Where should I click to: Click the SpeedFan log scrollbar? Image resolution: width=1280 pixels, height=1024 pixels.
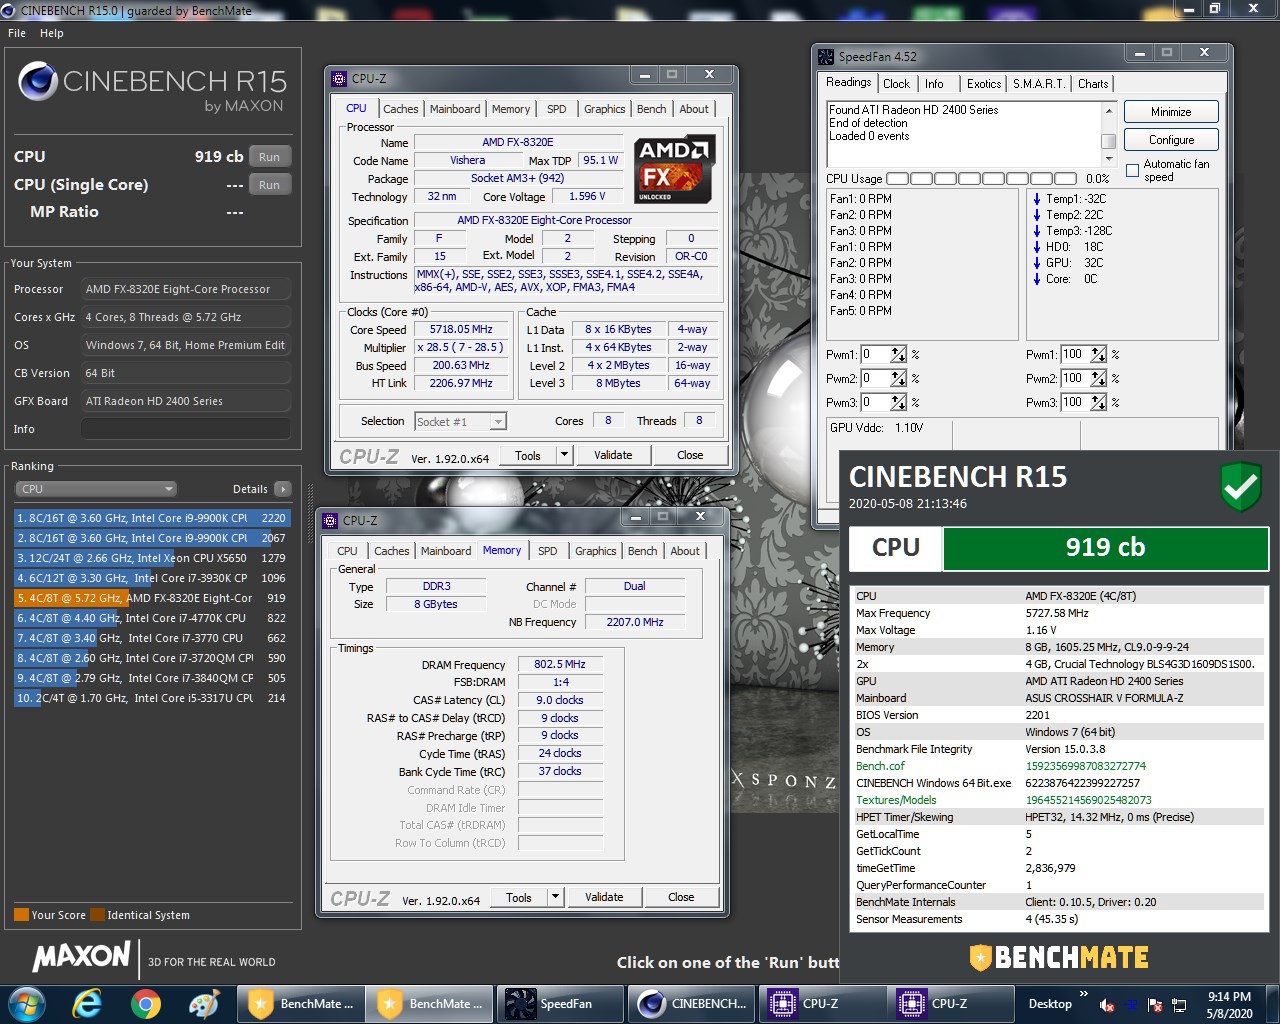coord(1108,133)
